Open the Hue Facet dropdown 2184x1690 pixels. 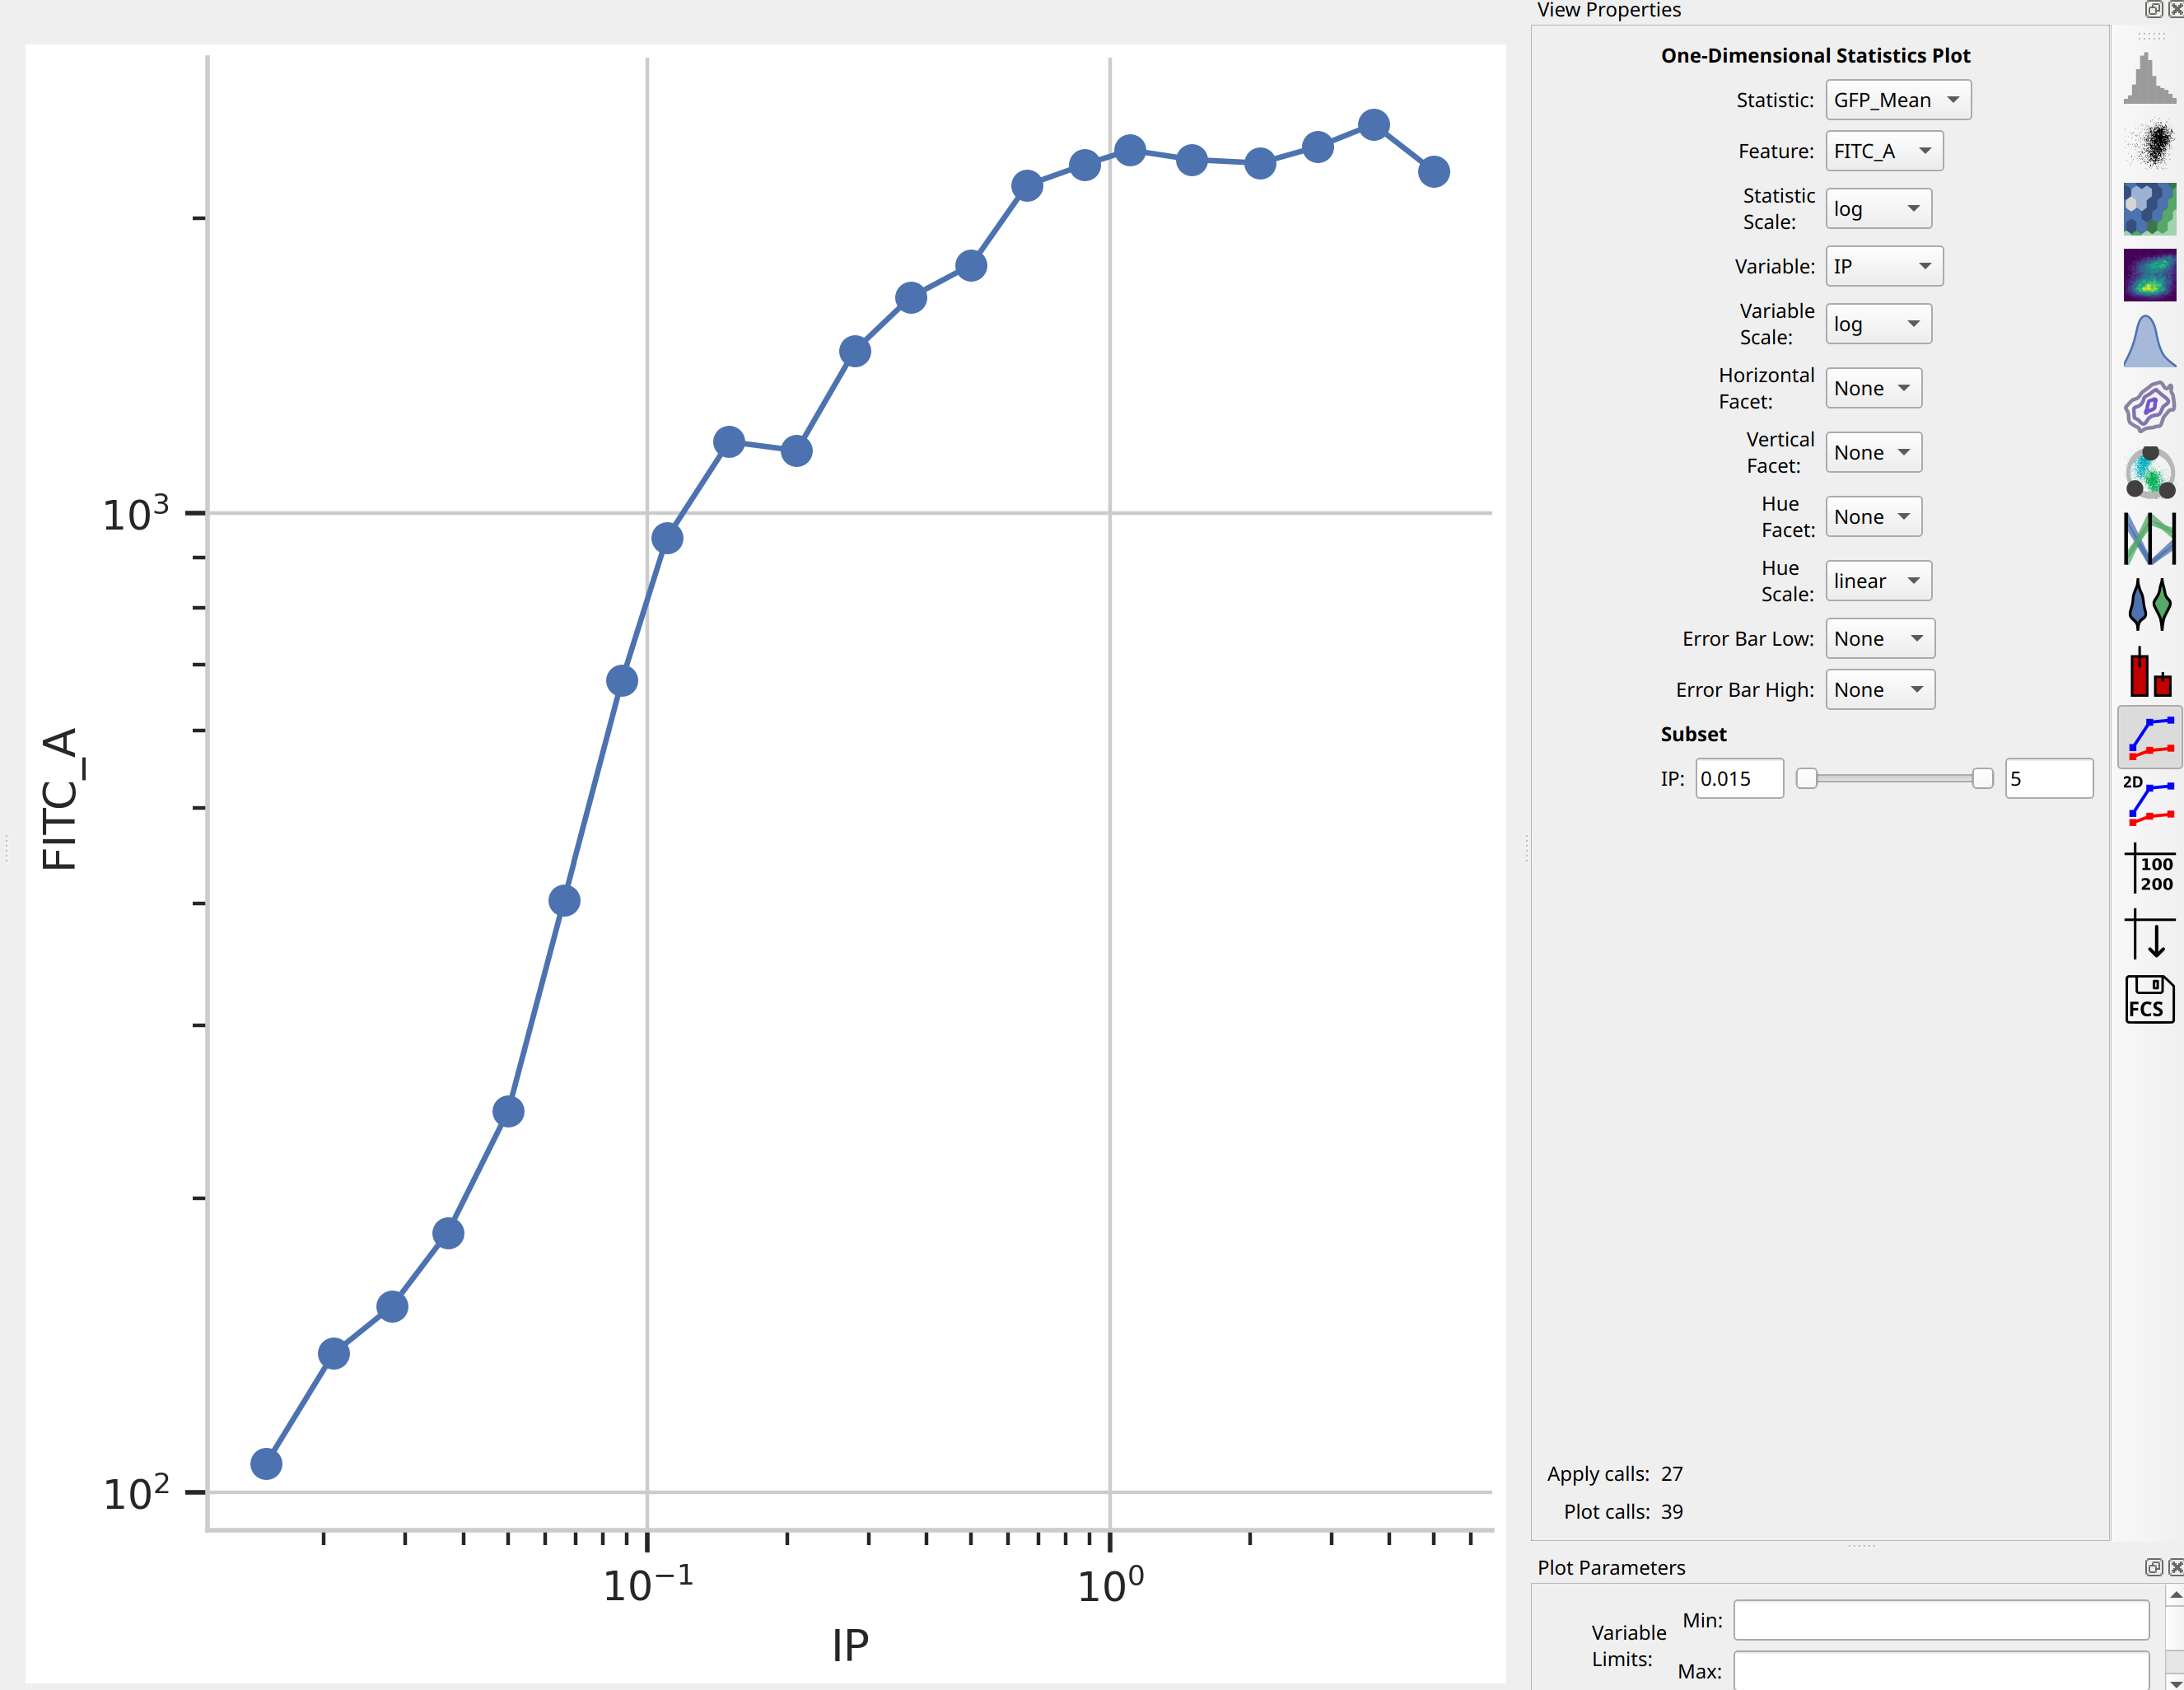pyautogui.click(x=1873, y=517)
